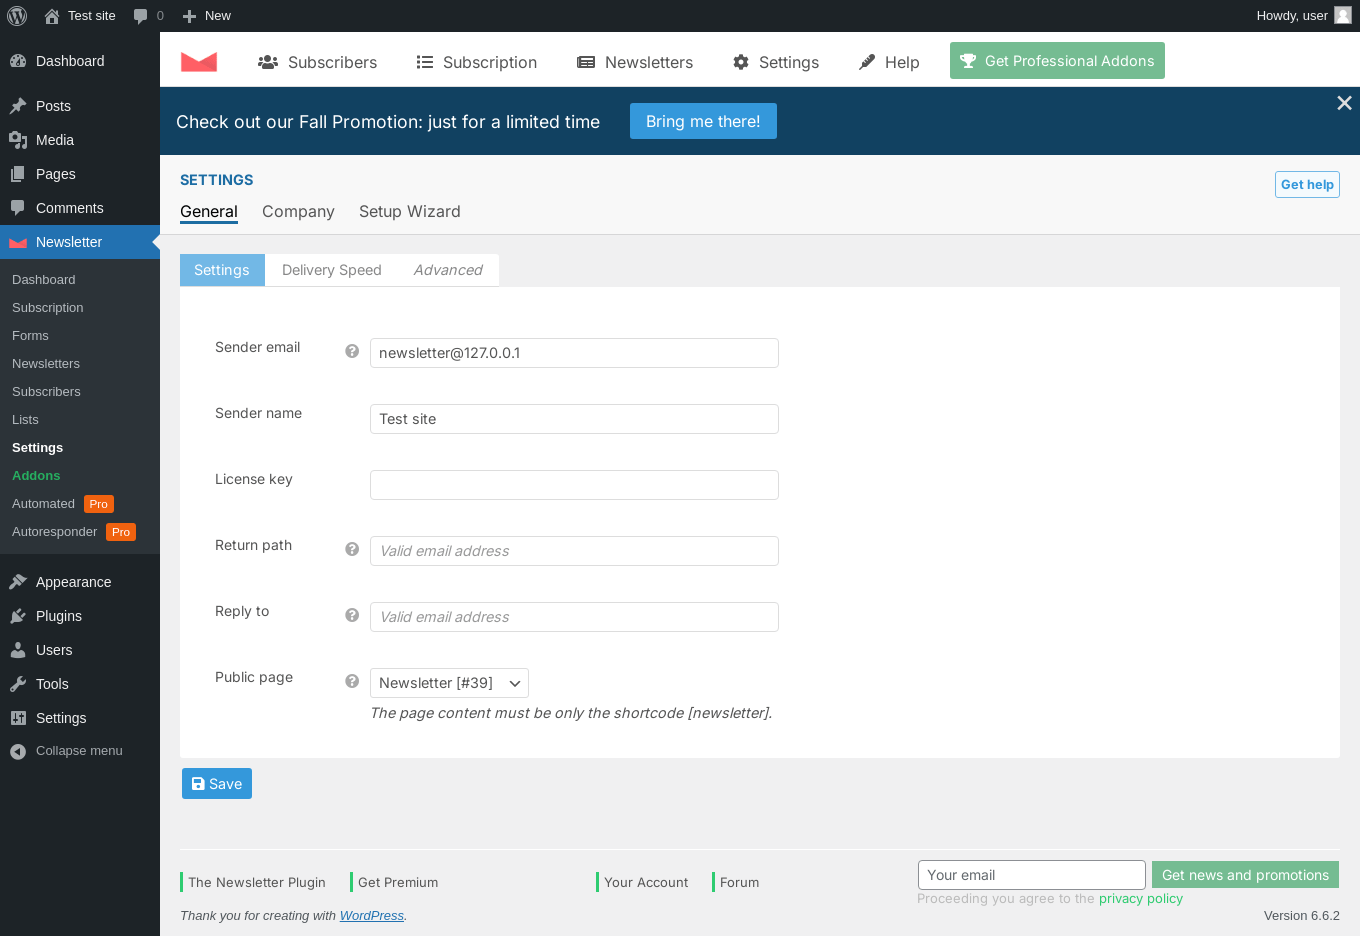Viewport: 1360px width, 936px height.
Task: Open Newsletter Dashboard submenu item
Action: coord(80,280)
